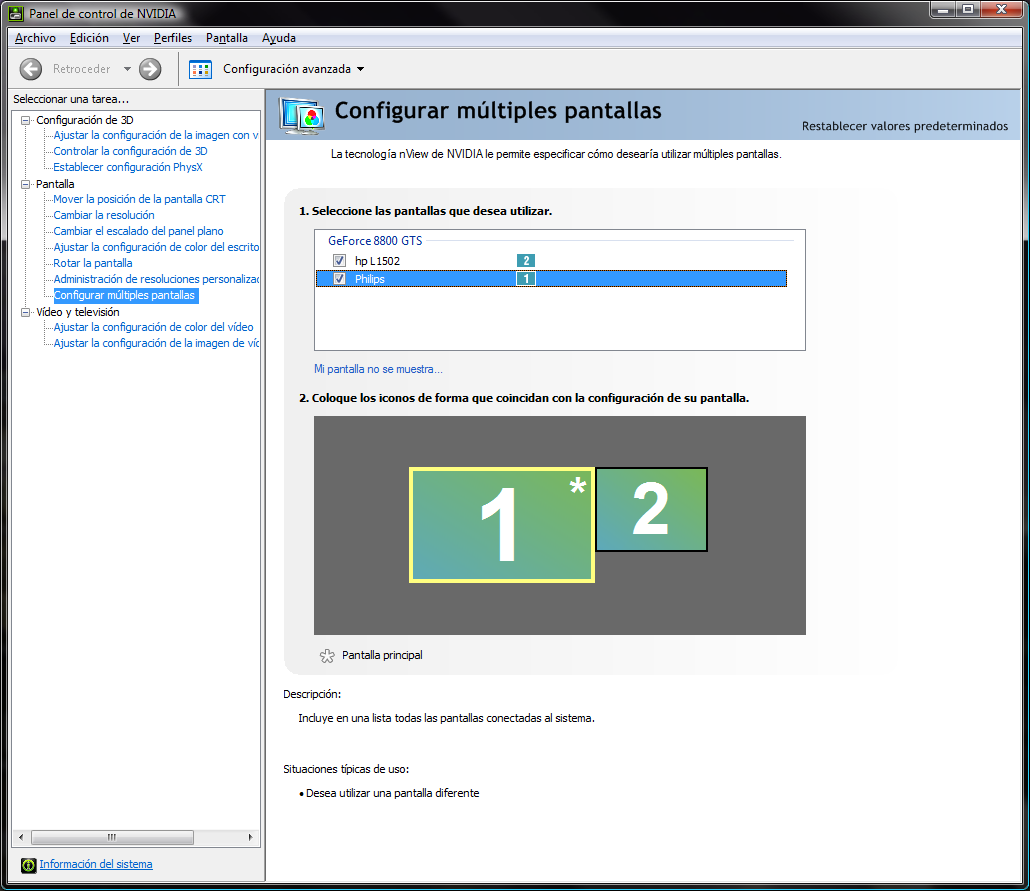Image resolution: width=1030 pixels, height=891 pixels.
Task: Open the back history dropdown arrow
Action: [x=127, y=69]
